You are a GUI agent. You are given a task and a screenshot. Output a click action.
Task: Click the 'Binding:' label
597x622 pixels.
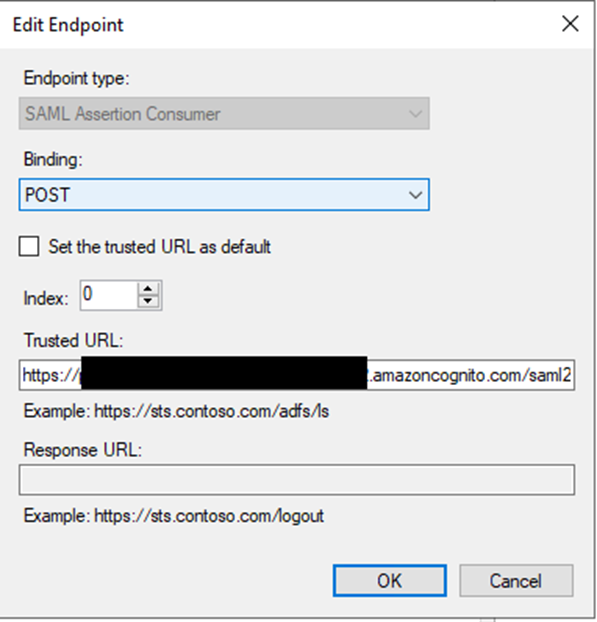(x=53, y=159)
